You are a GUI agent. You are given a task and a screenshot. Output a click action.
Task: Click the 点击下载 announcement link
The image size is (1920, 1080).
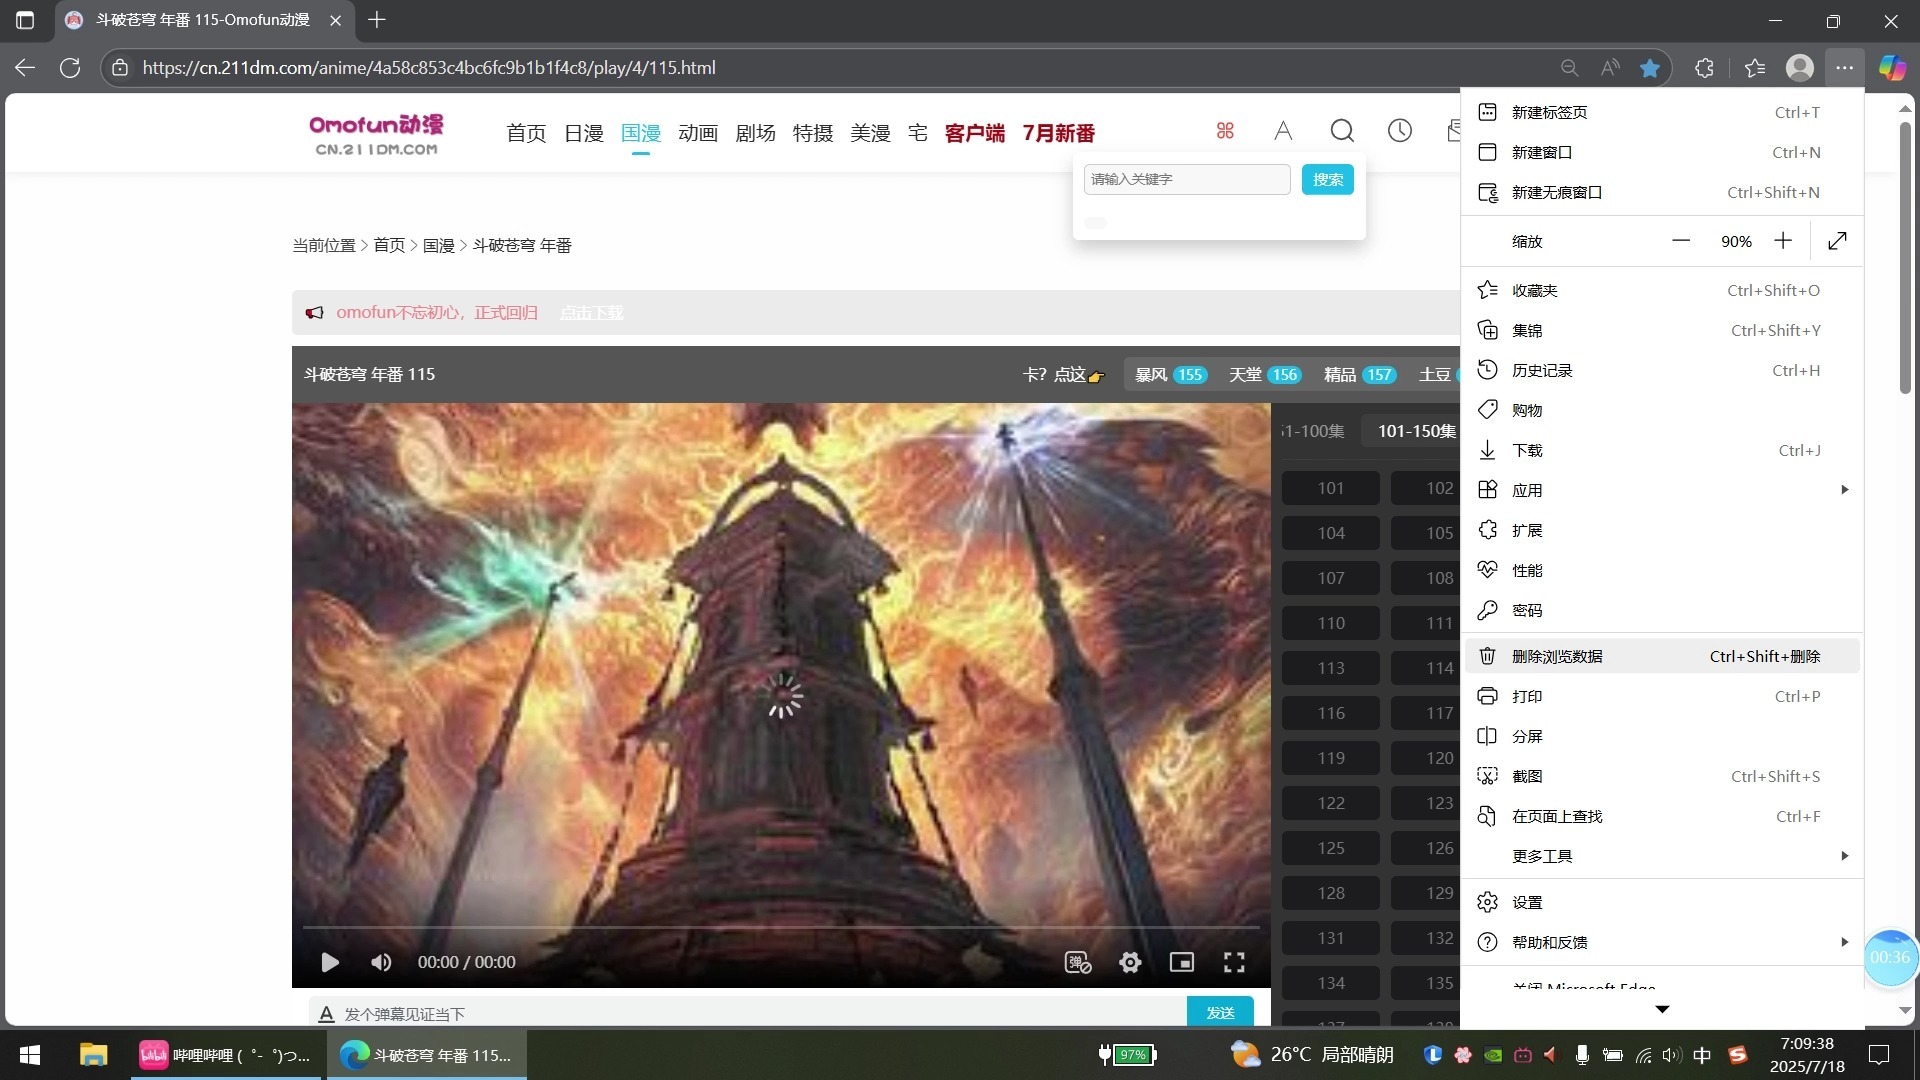tap(591, 313)
